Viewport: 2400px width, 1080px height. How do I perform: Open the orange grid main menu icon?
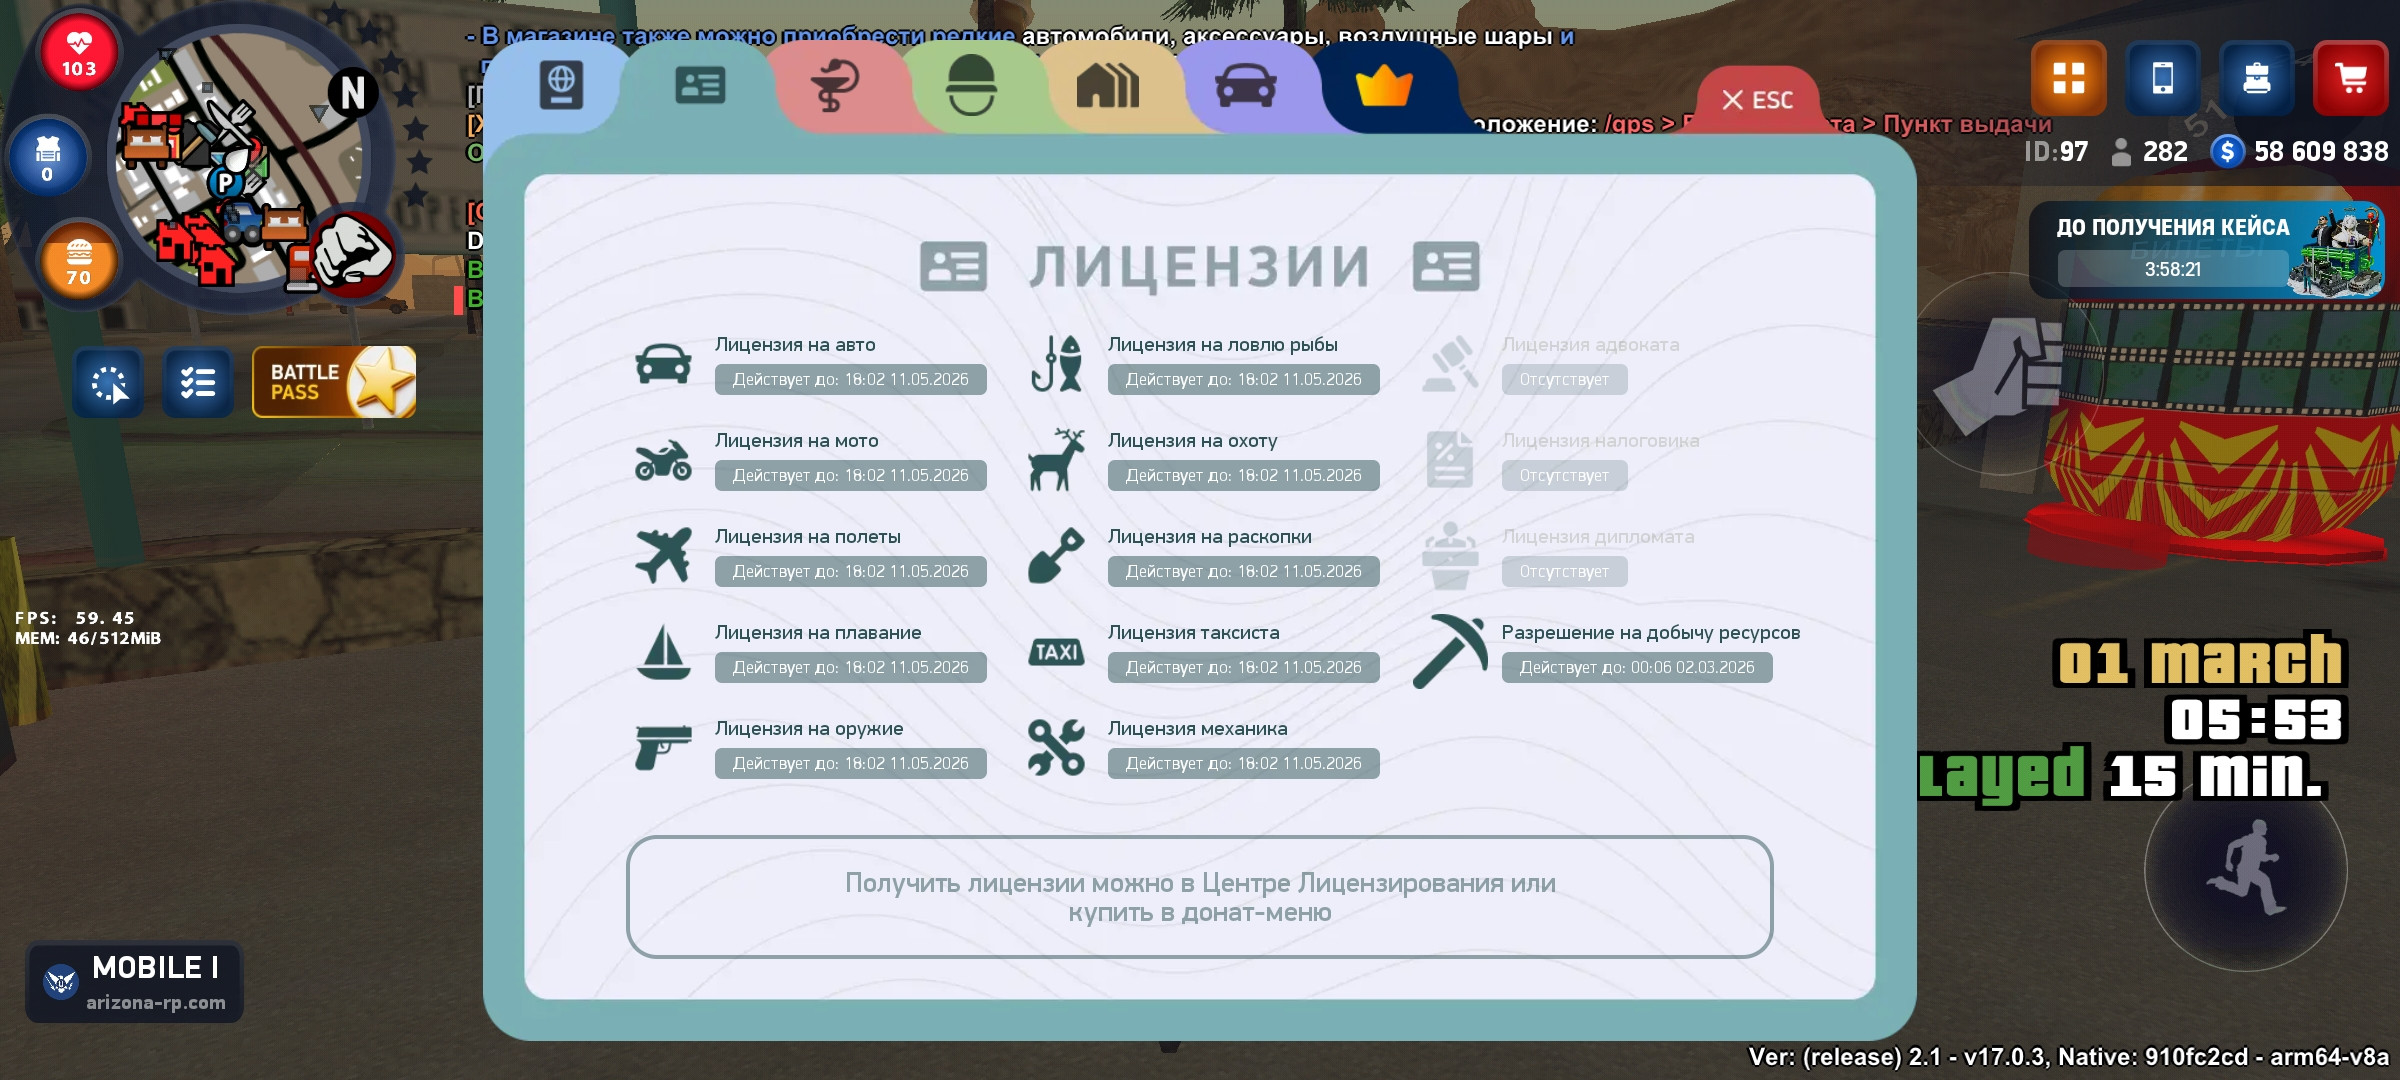point(2068,78)
